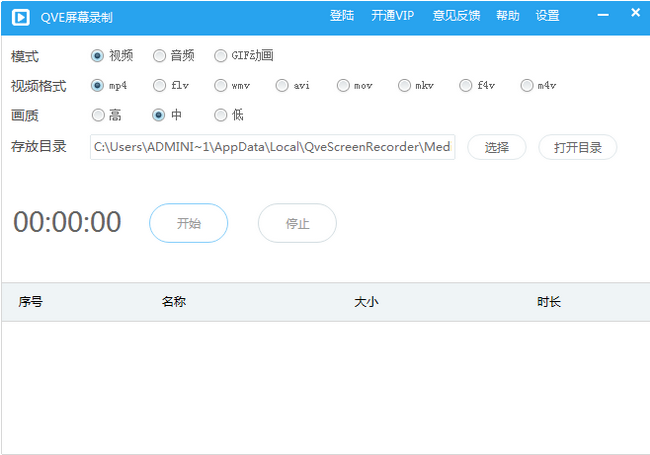650x455 pixels.
Task: Click the 名称 column header
Action: [174, 302]
